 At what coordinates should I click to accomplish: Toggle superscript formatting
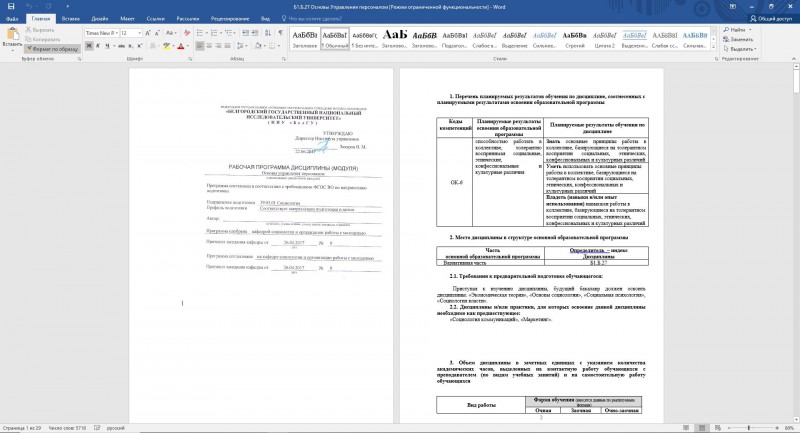click(x=140, y=46)
